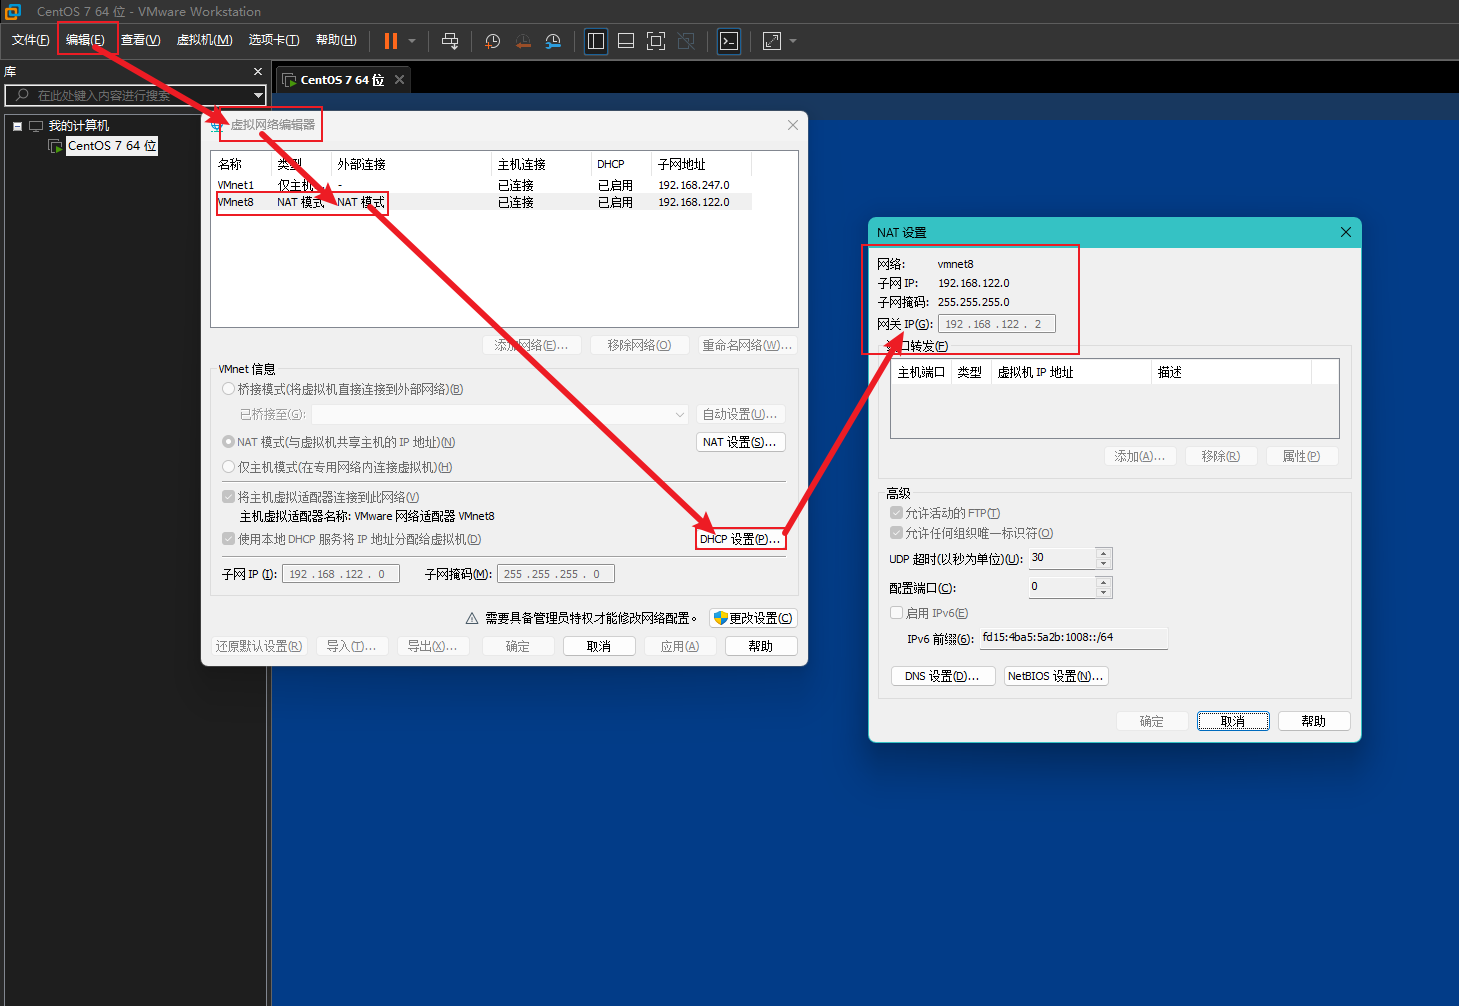Open the stretch options dropdown arrow
Image resolution: width=1459 pixels, height=1006 pixels.
[x=793, y=41]
